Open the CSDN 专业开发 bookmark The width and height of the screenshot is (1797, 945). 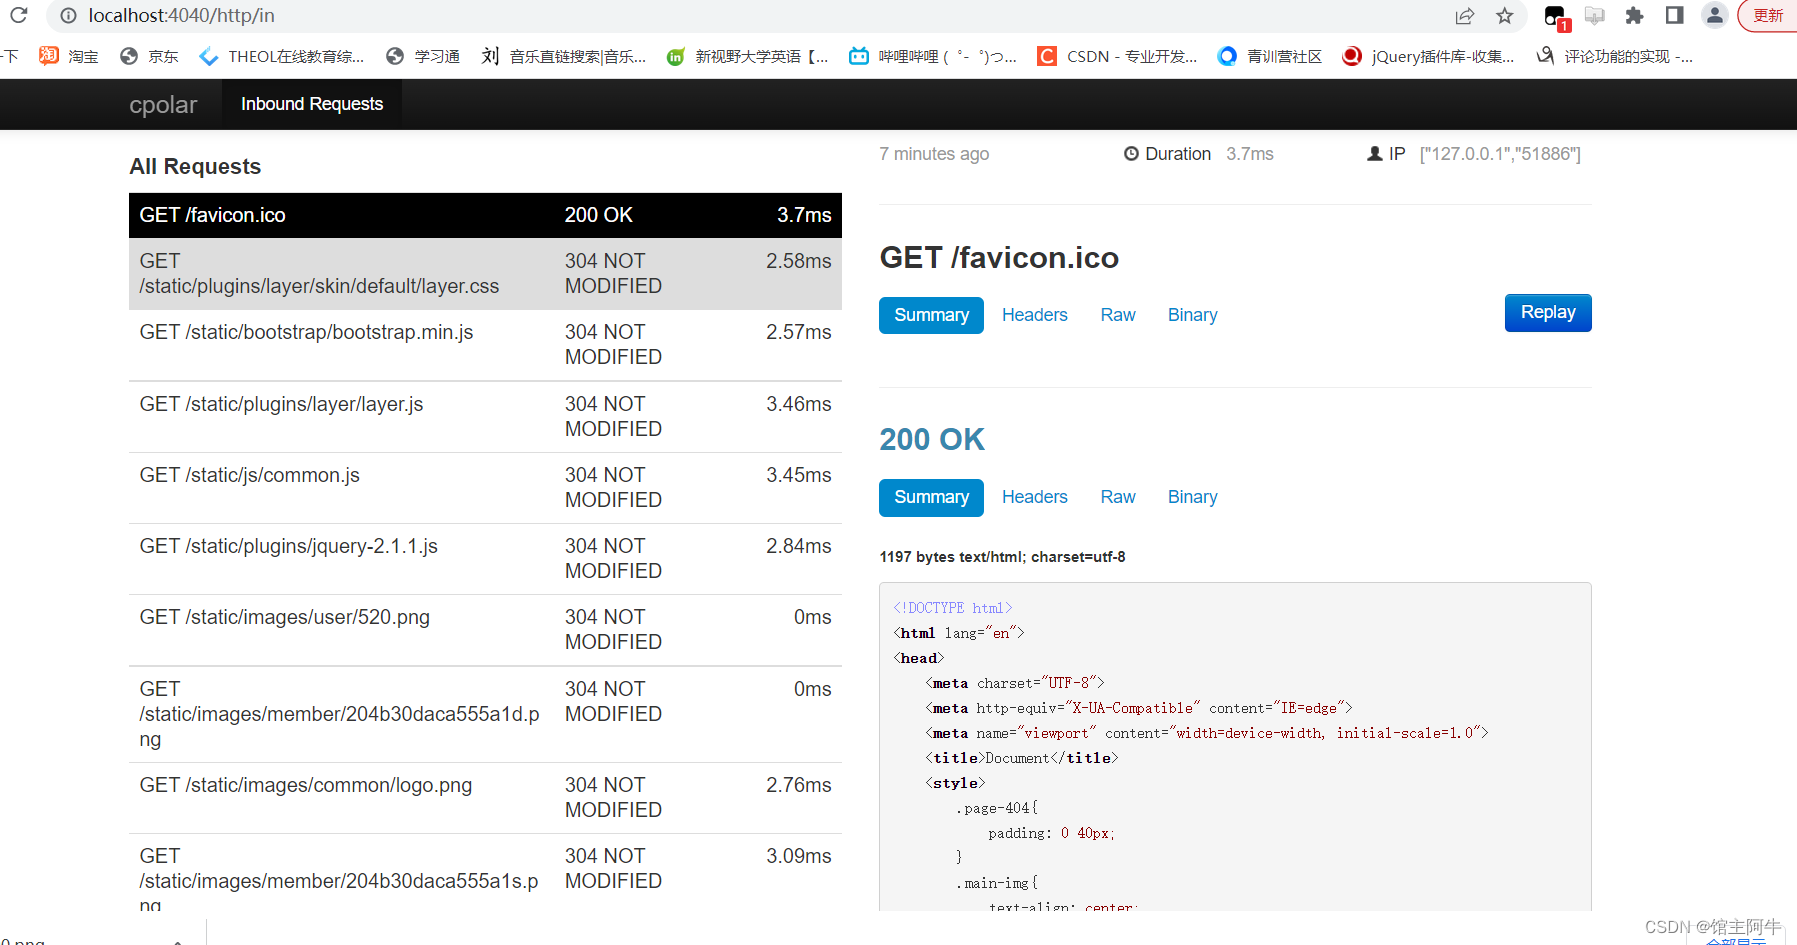pyautogui.click(x=1117, y=56)
